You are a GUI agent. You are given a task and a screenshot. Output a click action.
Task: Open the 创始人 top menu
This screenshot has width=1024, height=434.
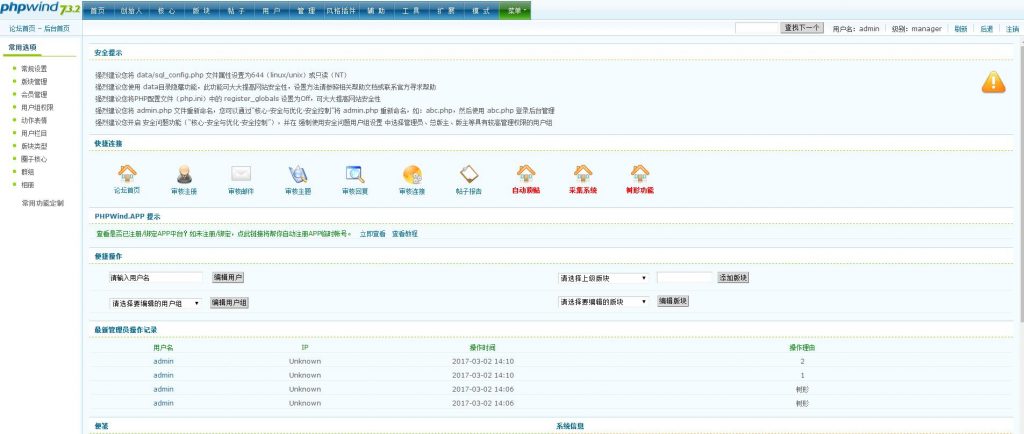(x=131, y=11)
